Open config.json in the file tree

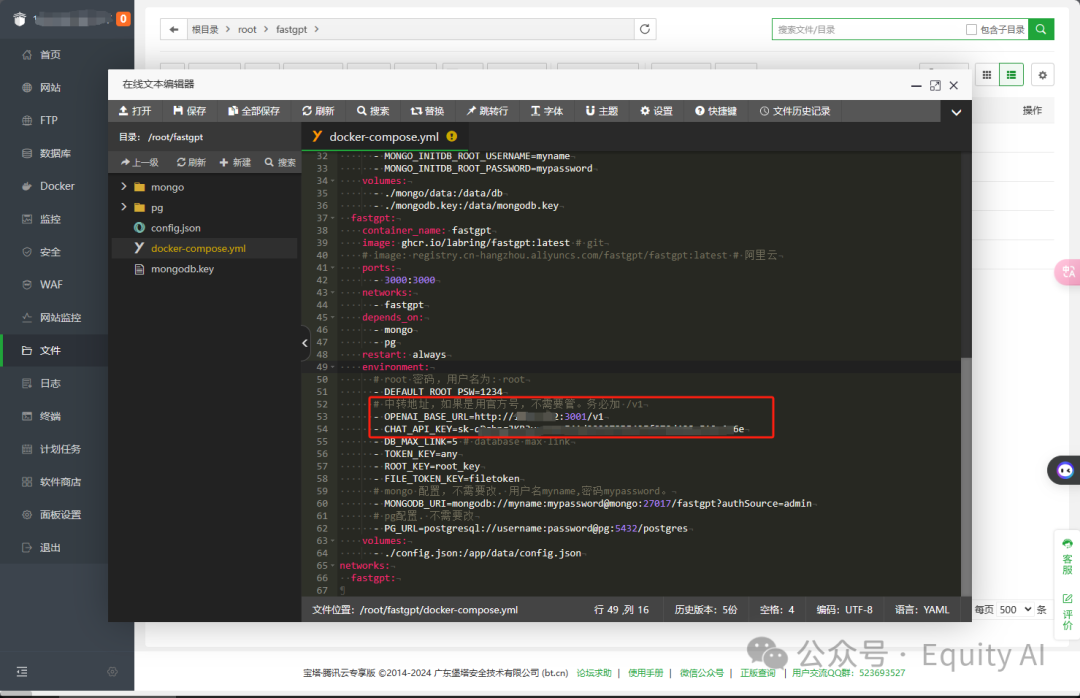pyautogui.click(x=175, y=228)
